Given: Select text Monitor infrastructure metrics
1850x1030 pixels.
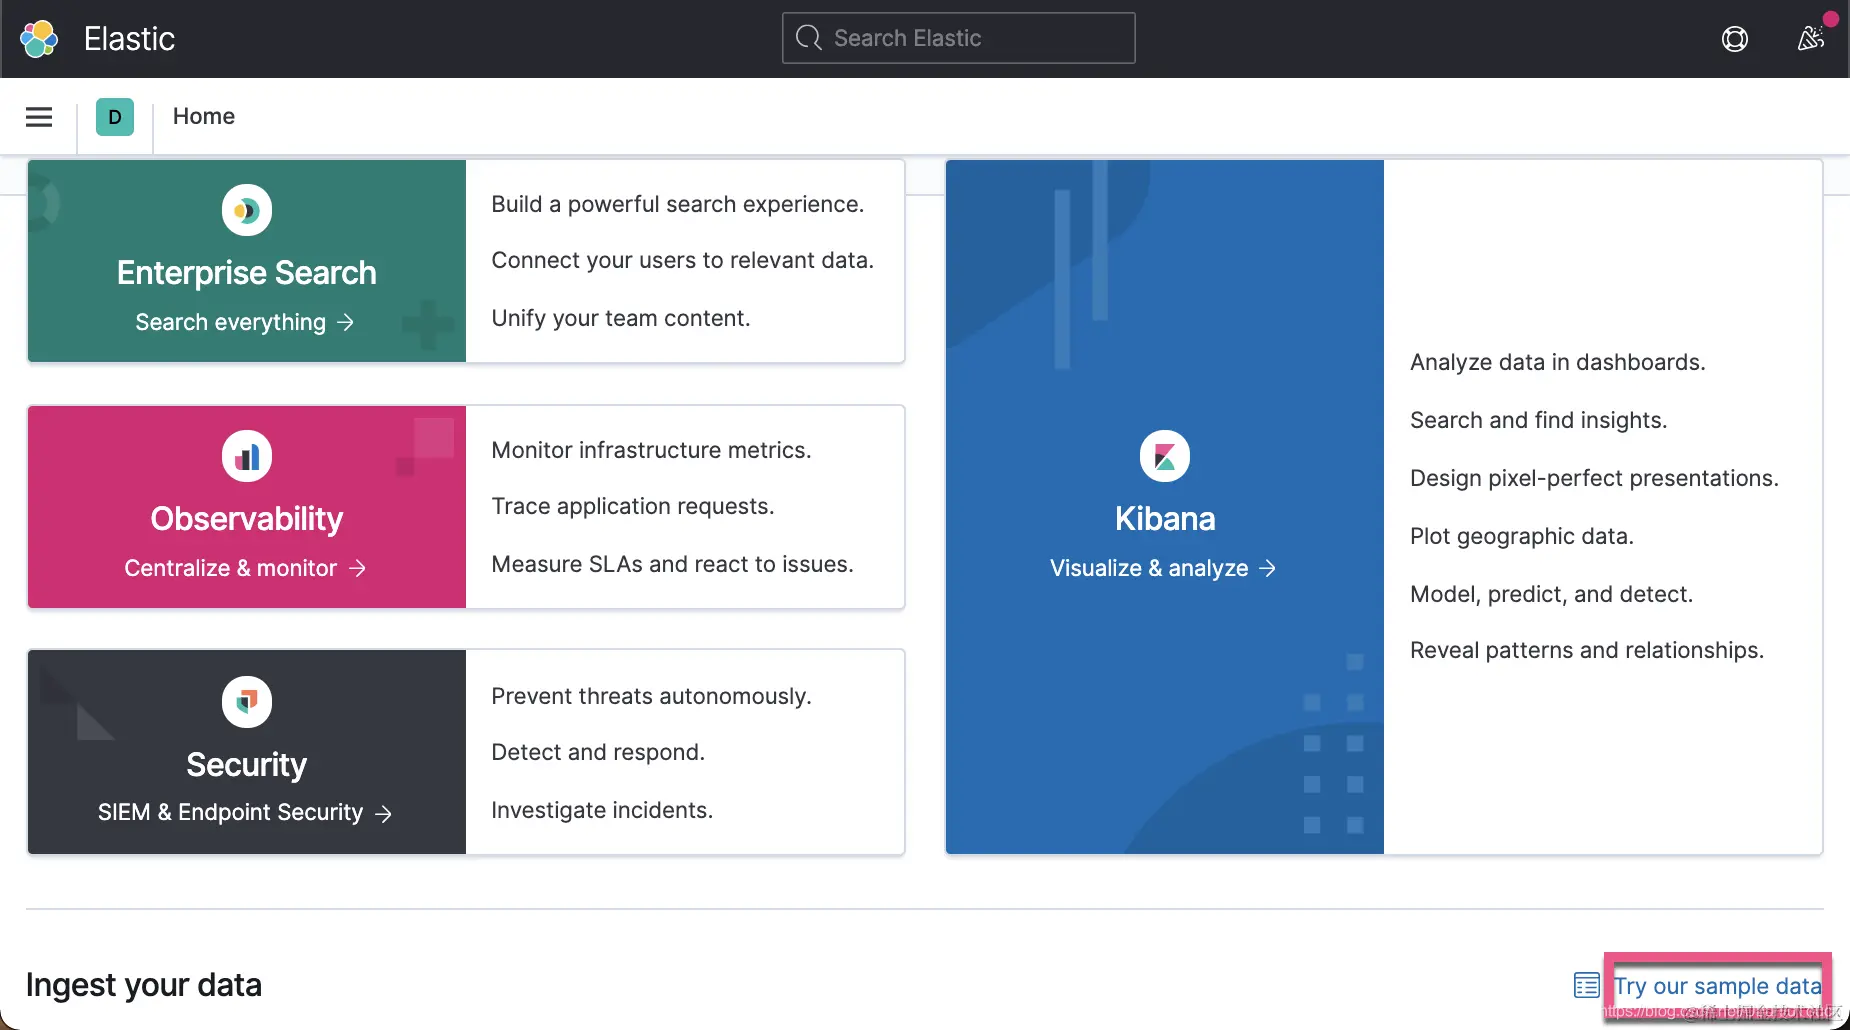Looking at the screenshot, I should 652,450.
